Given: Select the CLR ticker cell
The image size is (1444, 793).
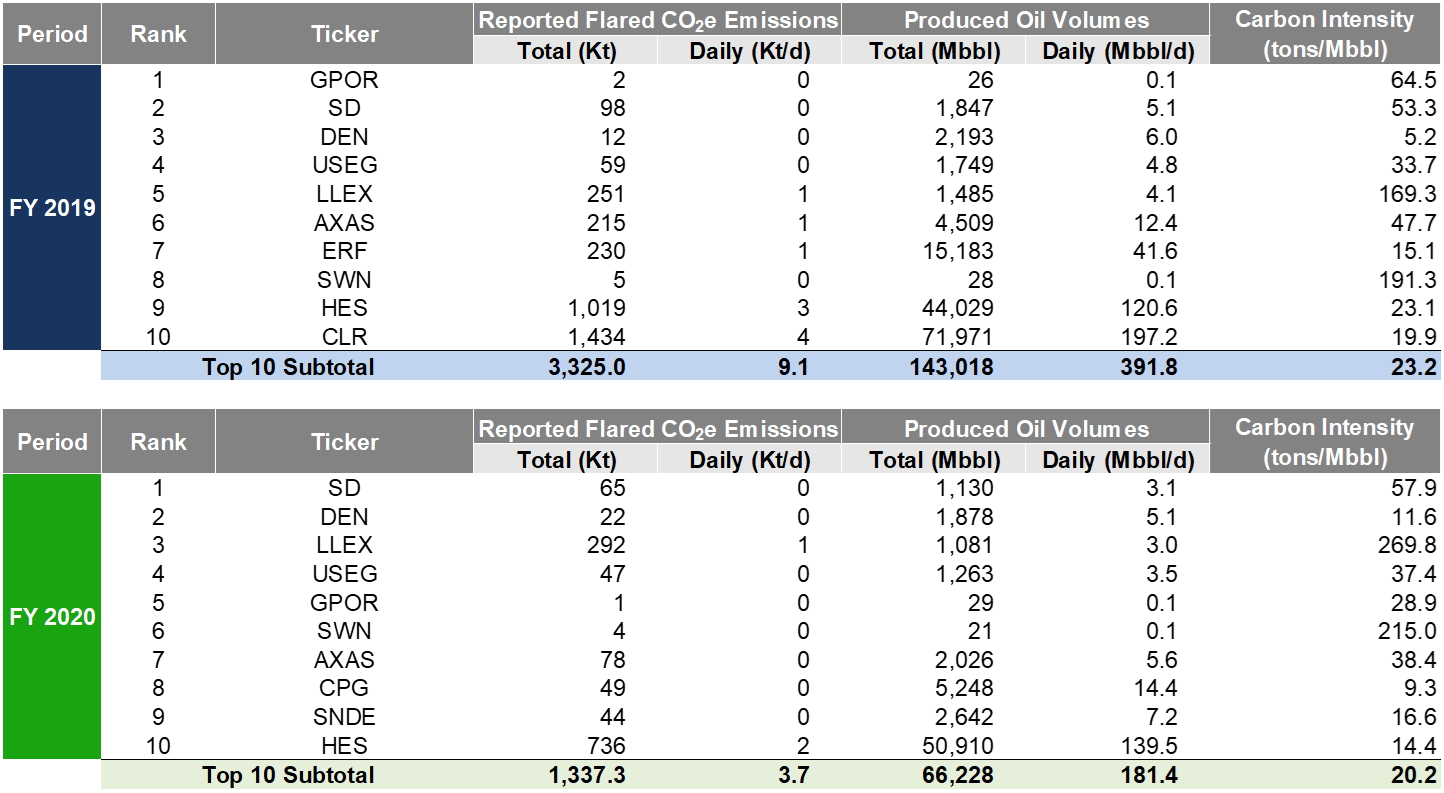Looking at the screenshot, I should (344, 337).
